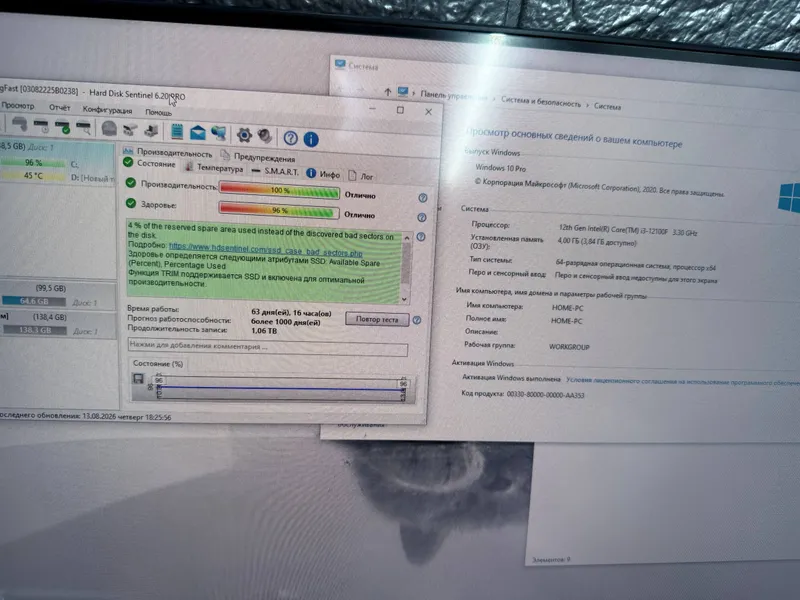This screenshot has height=600, width=800.
Task: Switch to the Производительность tab
Action: coord(168,152)
